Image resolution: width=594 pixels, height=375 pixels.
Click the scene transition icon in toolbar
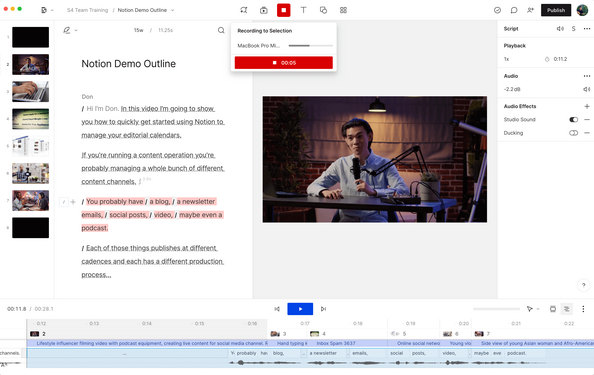[x=244, y=10]
